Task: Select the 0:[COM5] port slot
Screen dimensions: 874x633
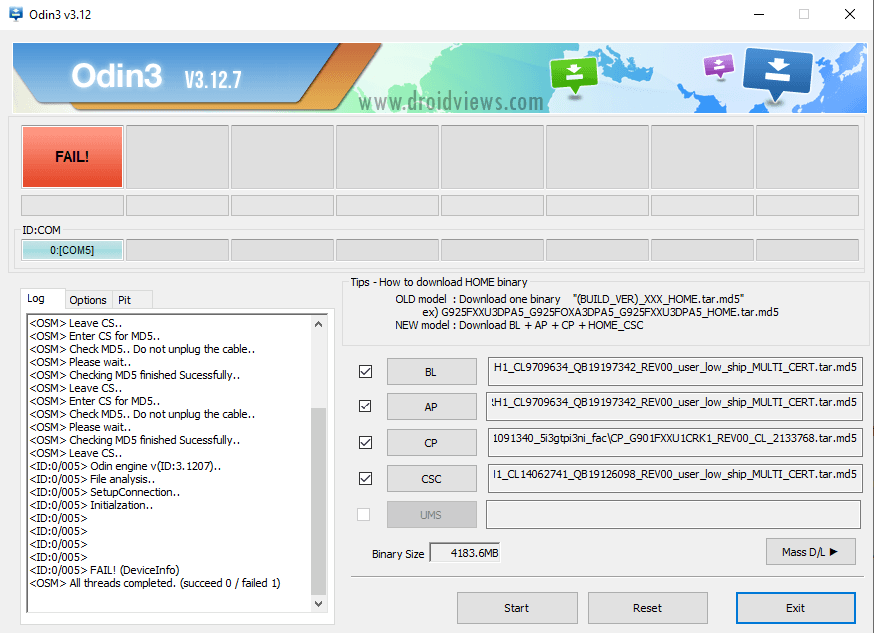Action: coord(72,250)
